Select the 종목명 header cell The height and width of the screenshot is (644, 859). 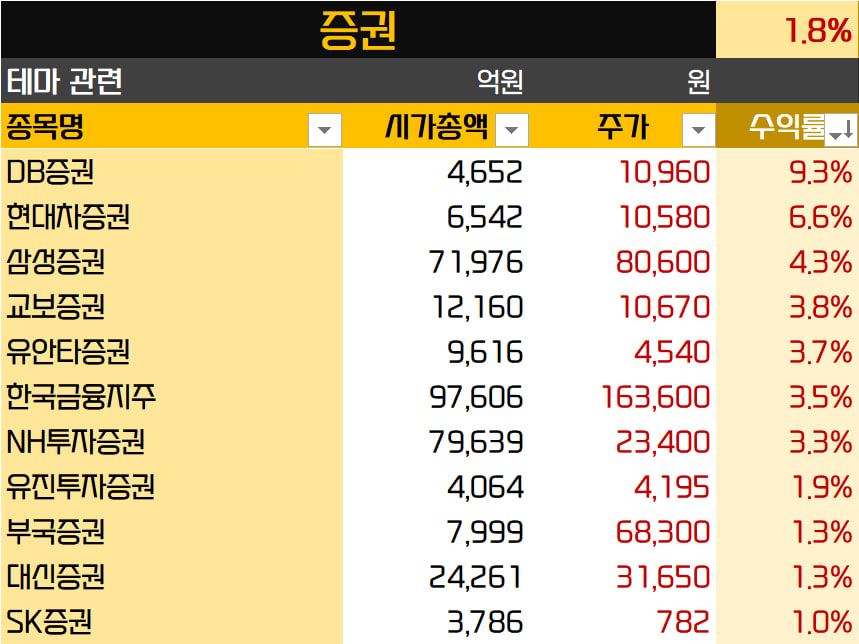pos(172,126)
